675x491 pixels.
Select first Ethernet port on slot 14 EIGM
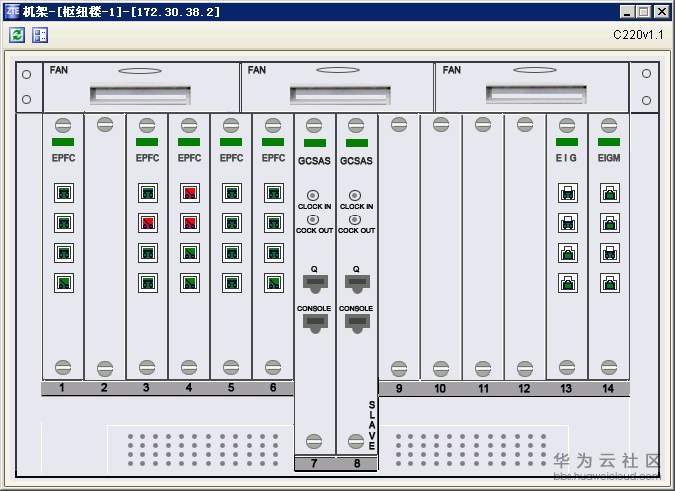point(610,193)
